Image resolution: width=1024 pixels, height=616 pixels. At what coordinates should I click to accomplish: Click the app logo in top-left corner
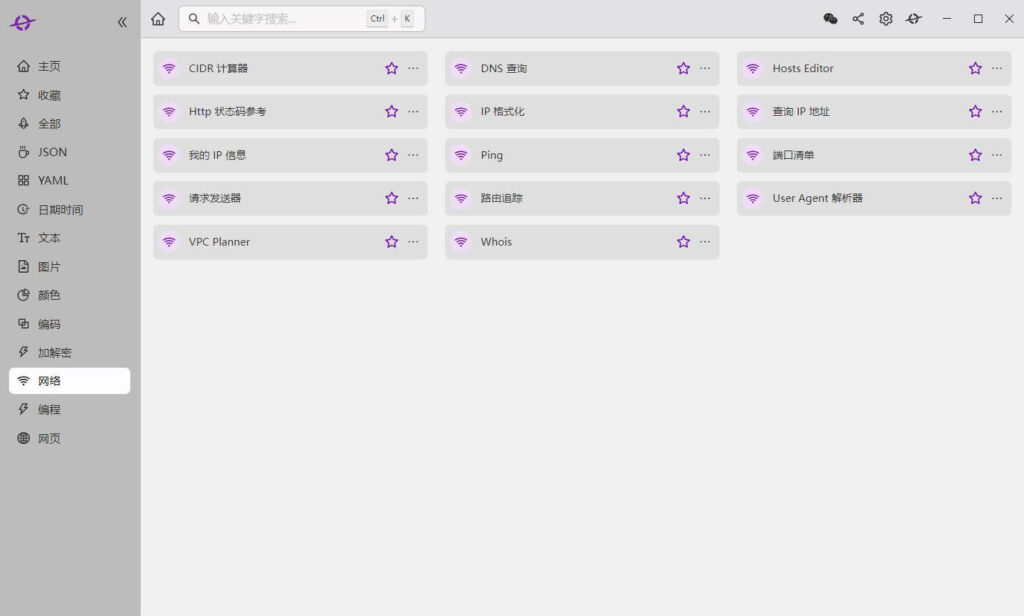[x=23, y=22]
